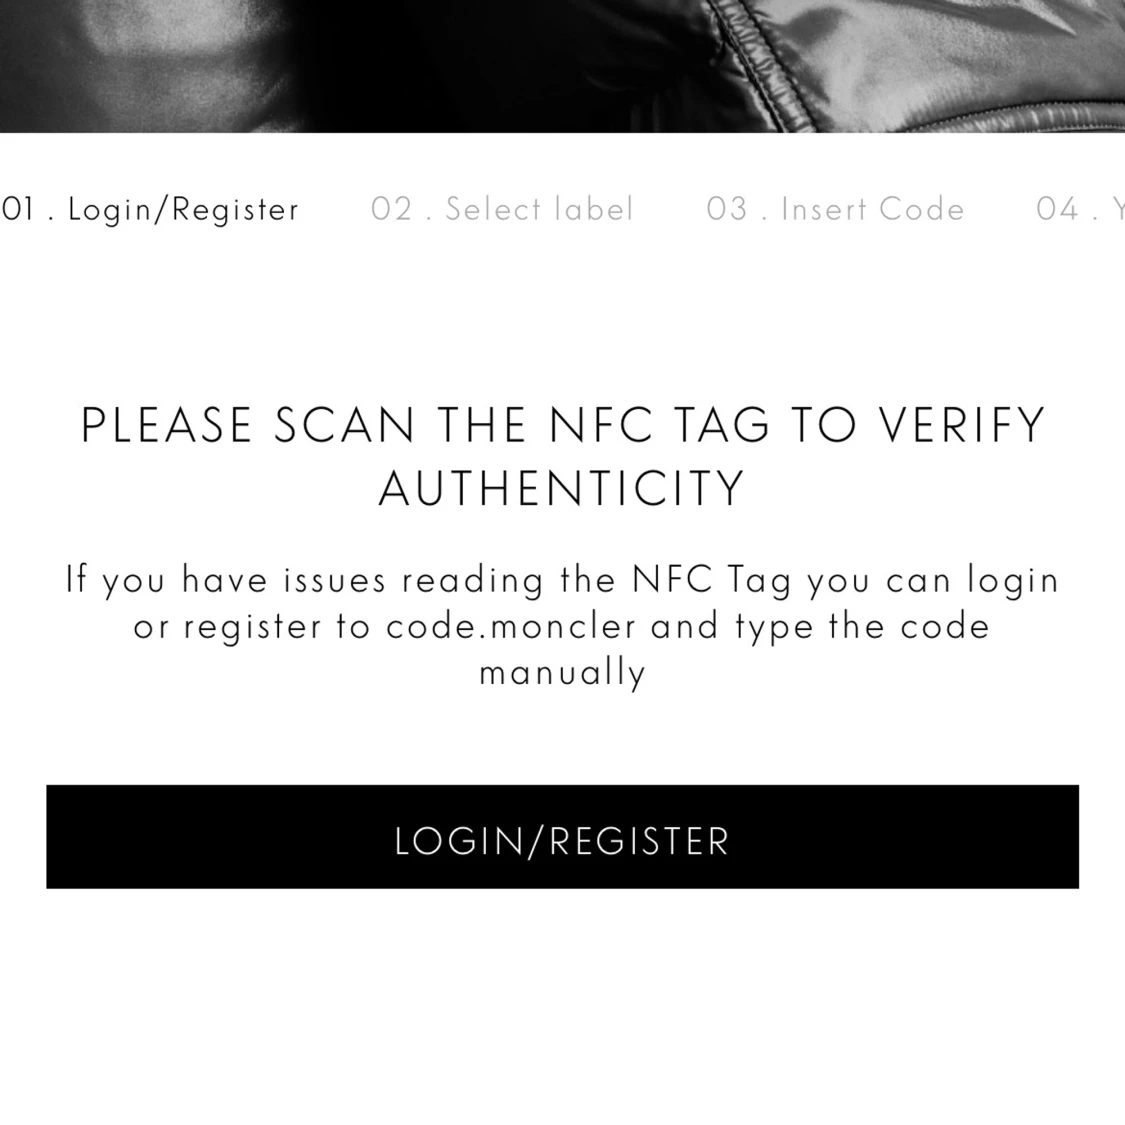Go to the 03 . Insert Code step

tap(835, 209)
